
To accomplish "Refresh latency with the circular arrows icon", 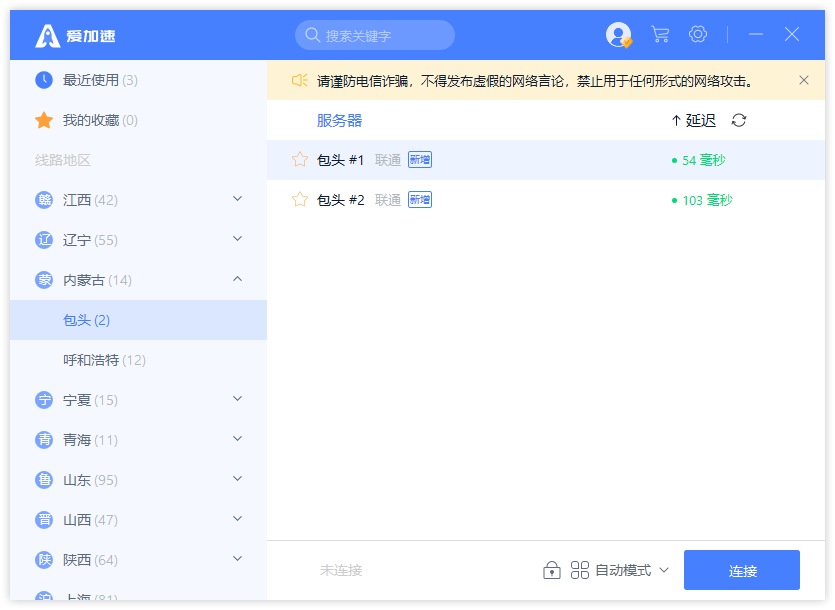I will point(739,120).
